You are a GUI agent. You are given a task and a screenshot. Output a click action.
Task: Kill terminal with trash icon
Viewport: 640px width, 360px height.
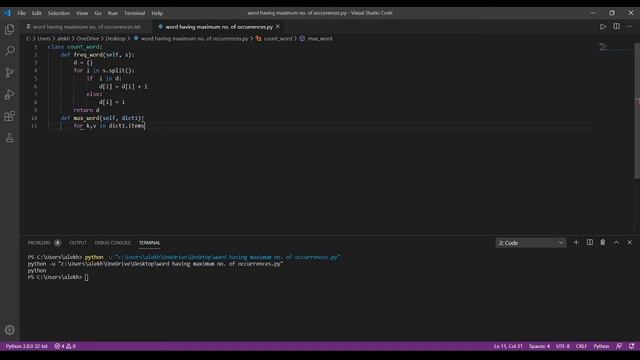[603, 242]
